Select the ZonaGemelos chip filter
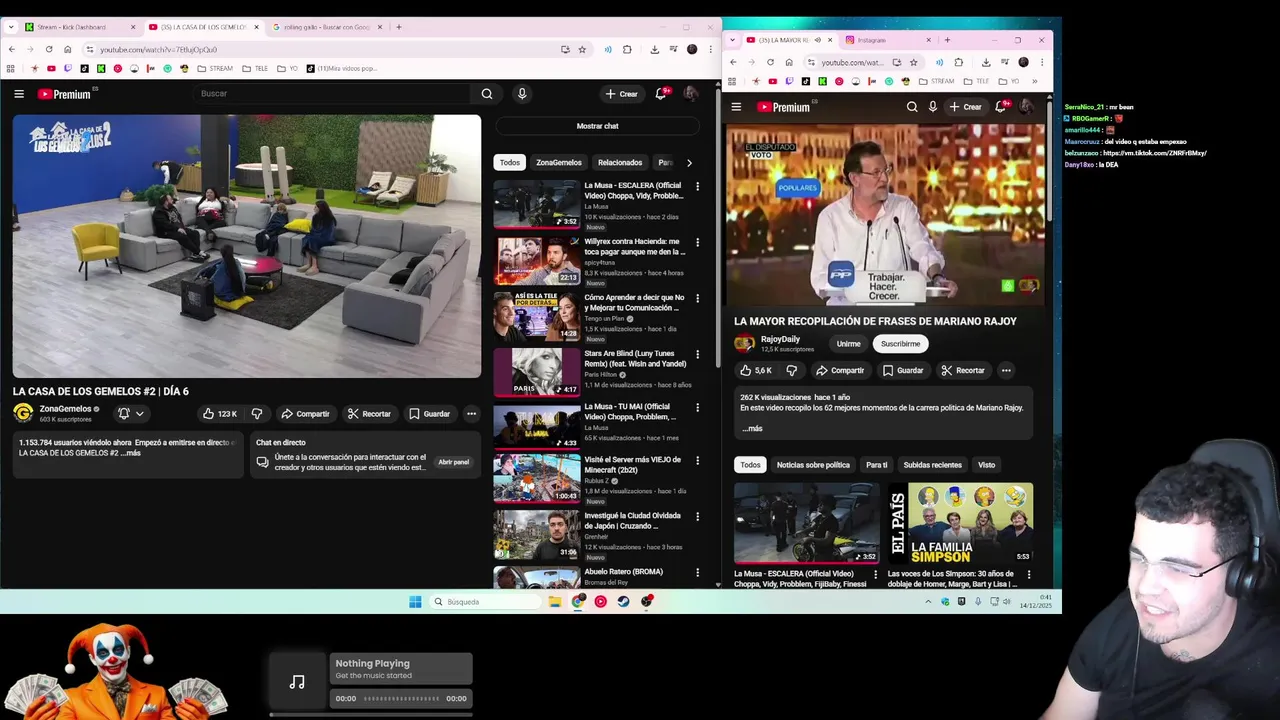Screen dimensions: 1280x720 [x=558, y=163]
